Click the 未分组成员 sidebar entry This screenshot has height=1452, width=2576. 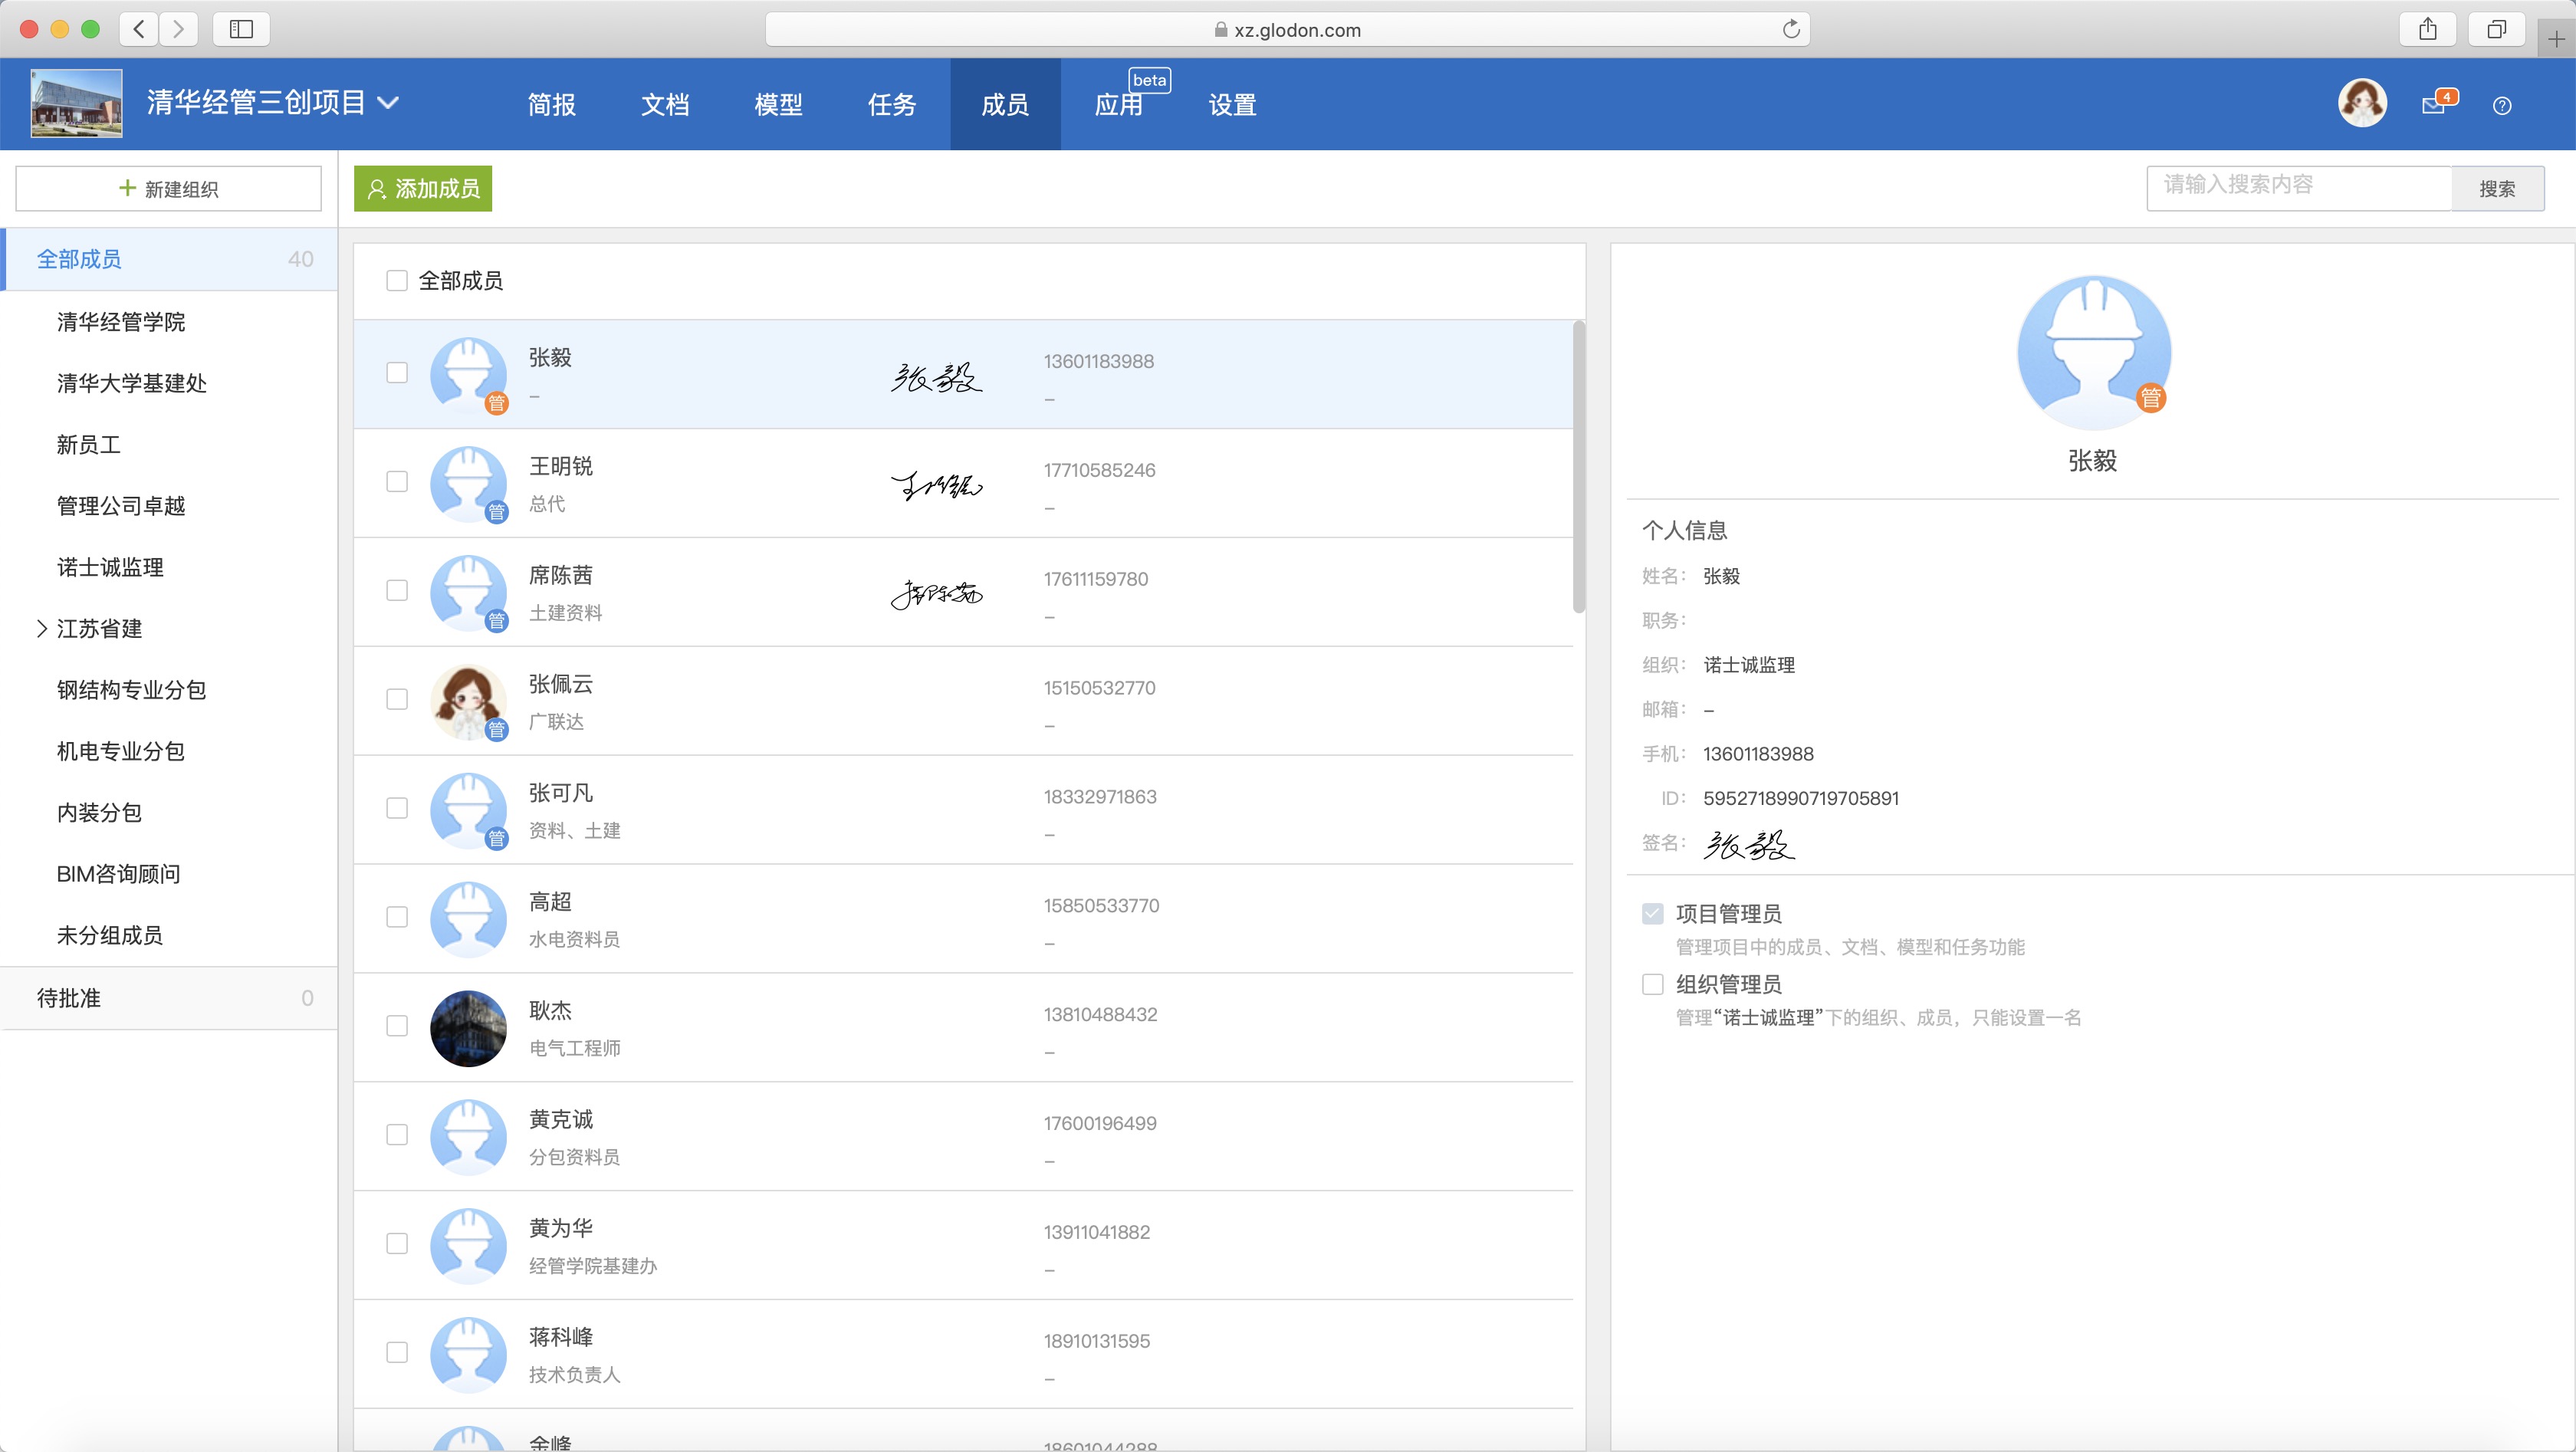click(110, 936)
